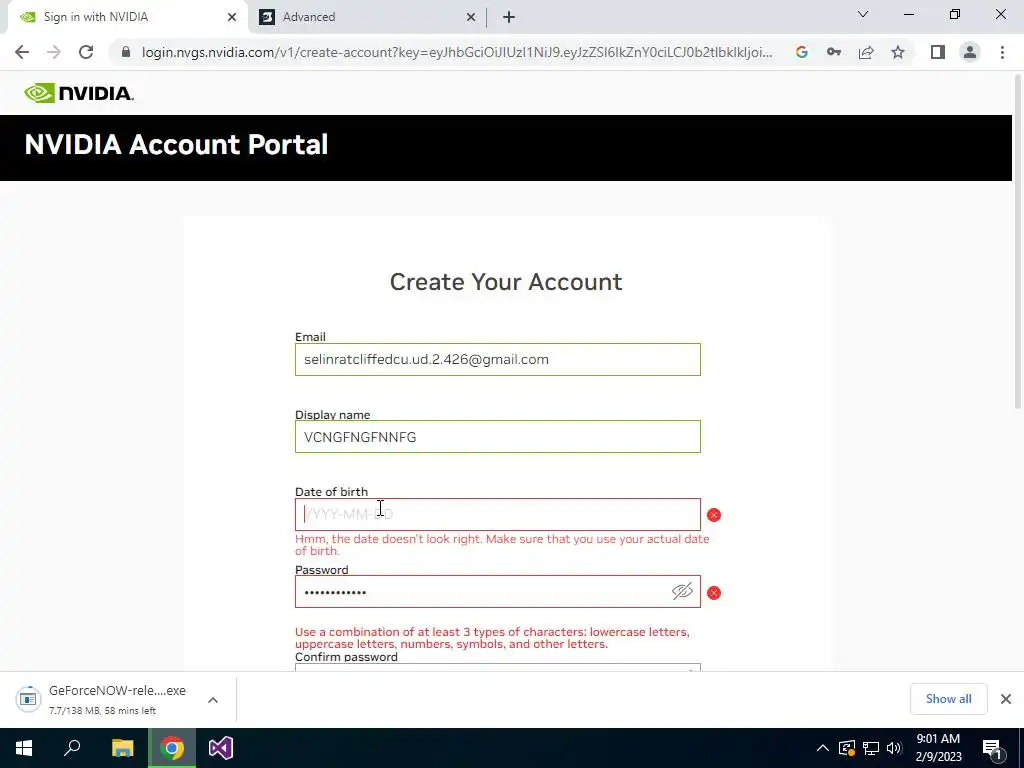Go back with browser back arrow
Viewport: 1024px width, 768px height.
click(x=22, y=52)
